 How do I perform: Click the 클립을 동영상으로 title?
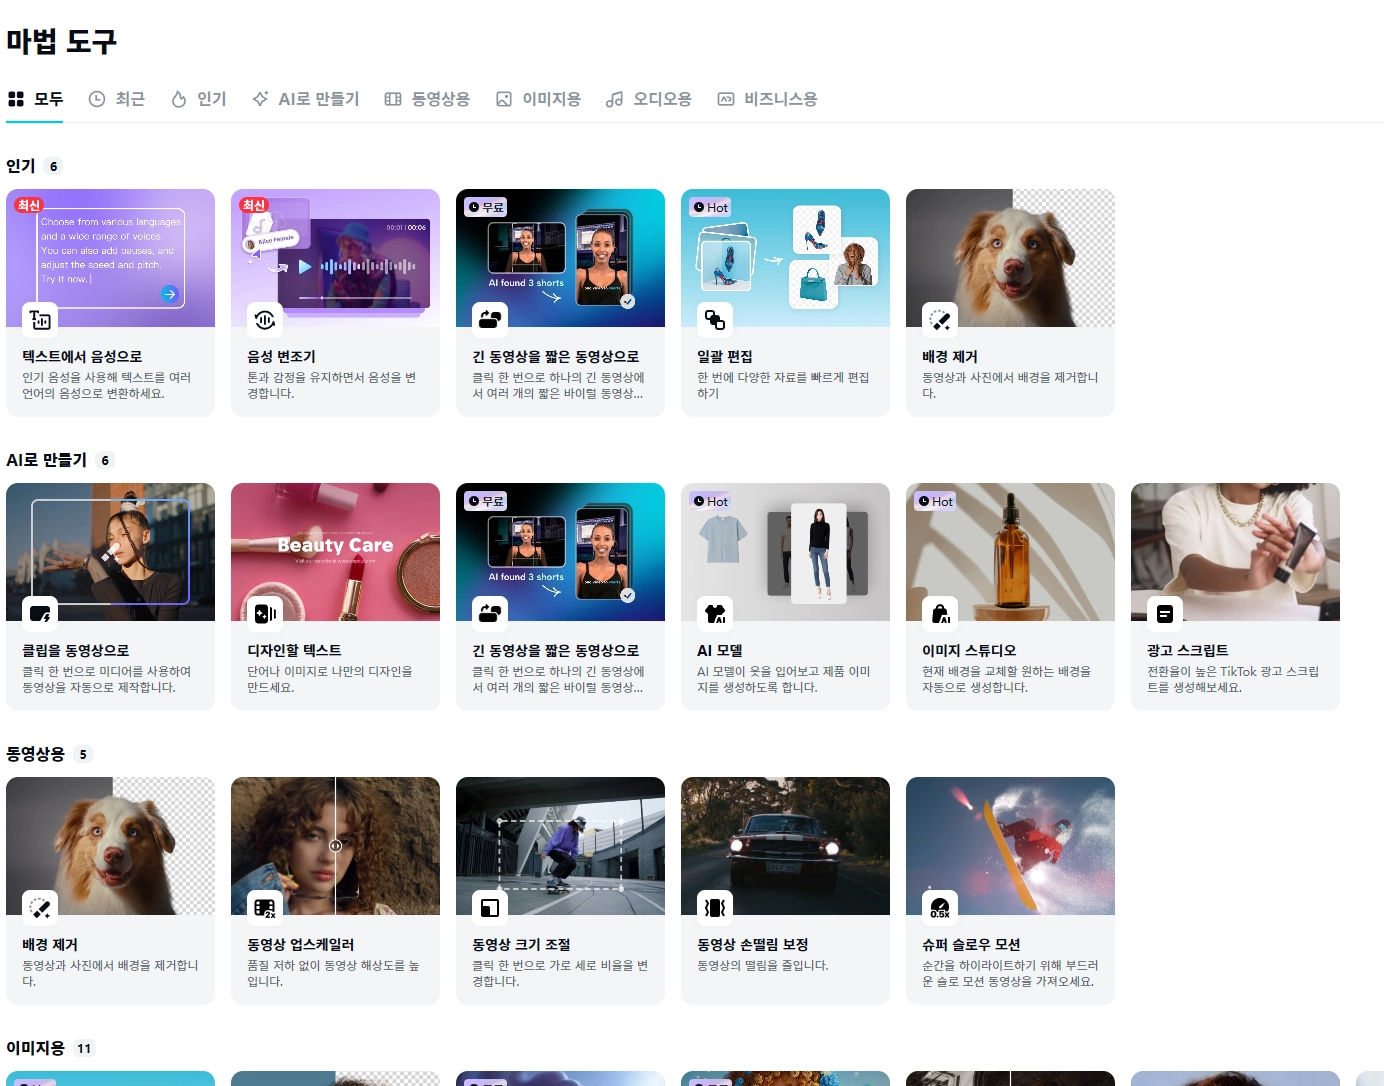[x=75, y=650]
